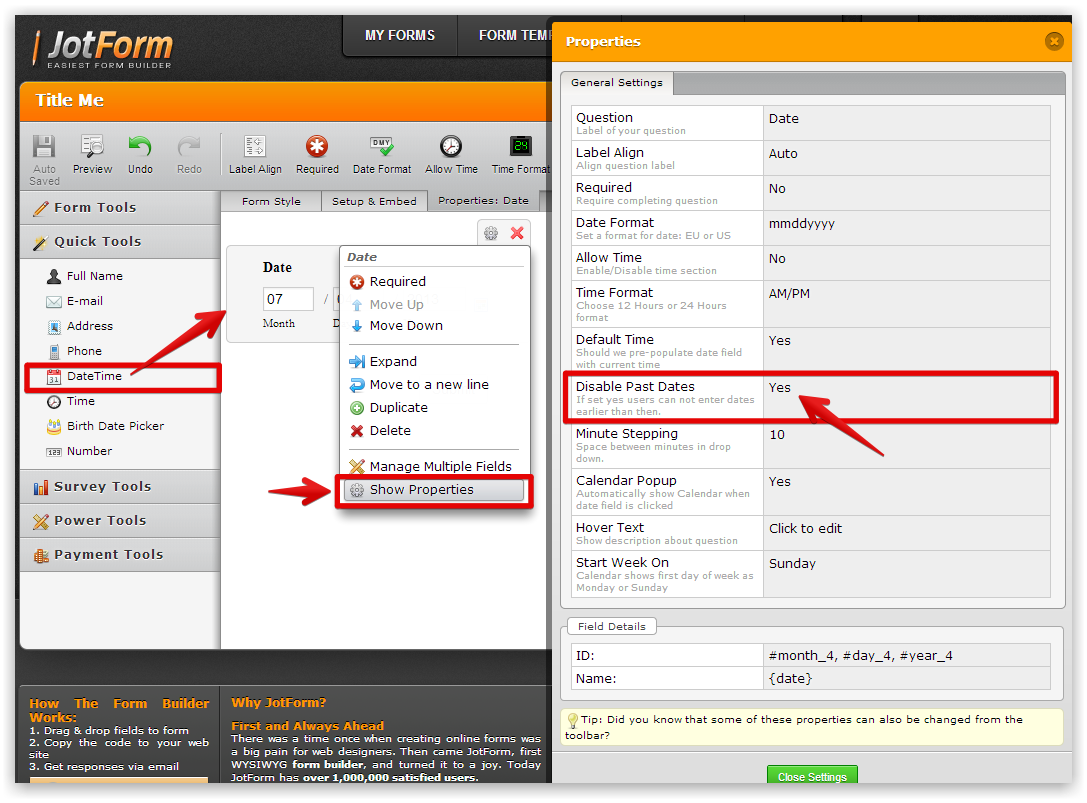The width and height of the screenshot is (1087, 803).
Task: Open the Label Align toolbar option
Action: tap(255, 155)
